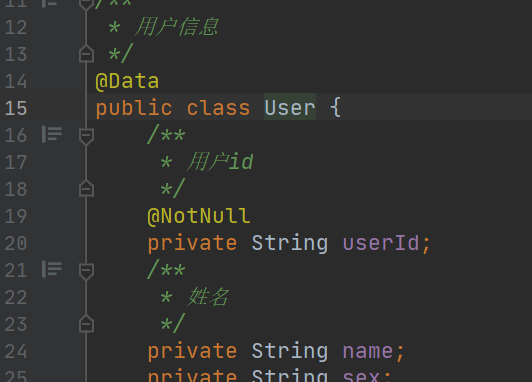
Task: Collapse the fold marker at line 11
Action: [86, 4]
